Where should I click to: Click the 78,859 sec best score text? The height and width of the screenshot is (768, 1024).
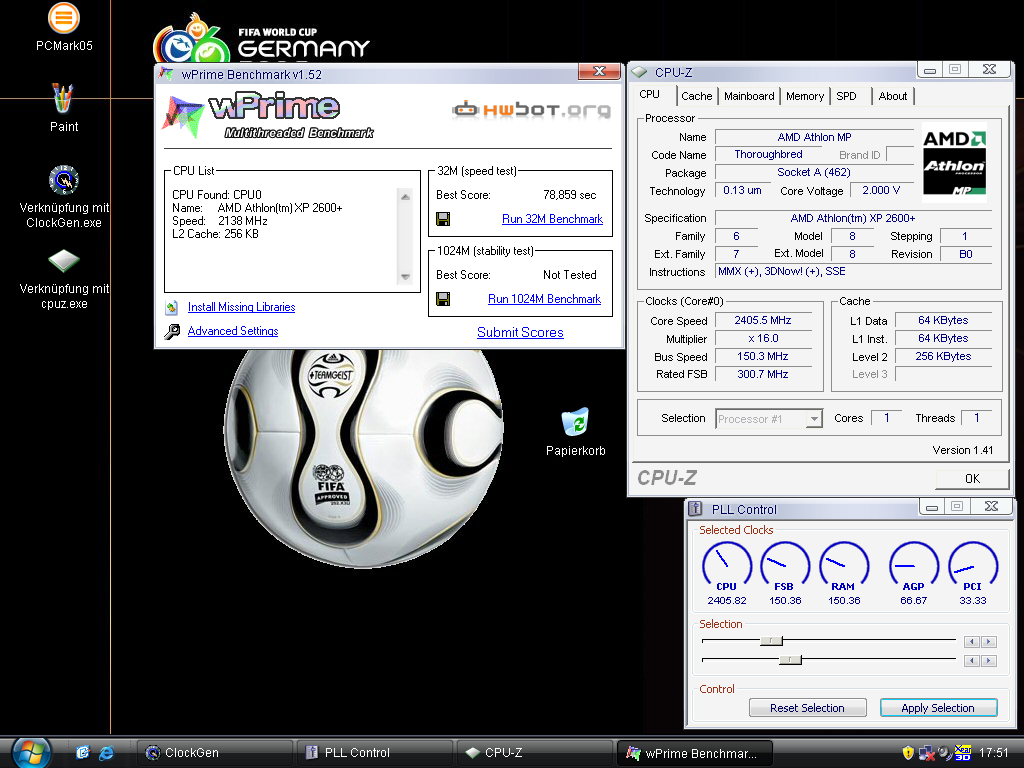[x=569, y=195]
